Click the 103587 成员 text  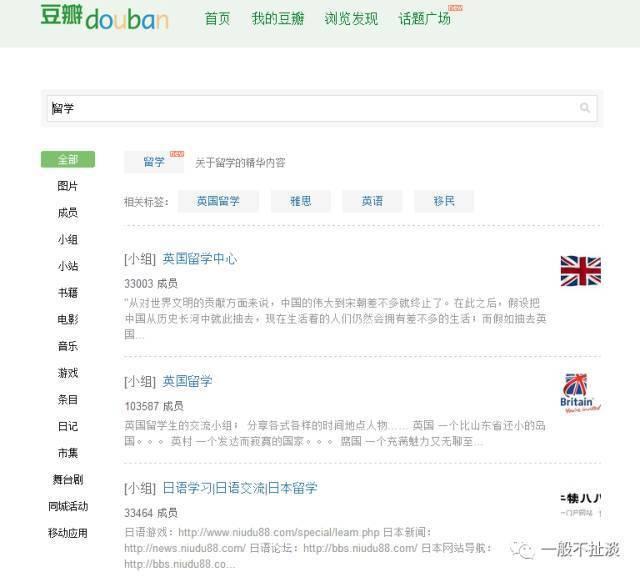click(x=154, y=406)
